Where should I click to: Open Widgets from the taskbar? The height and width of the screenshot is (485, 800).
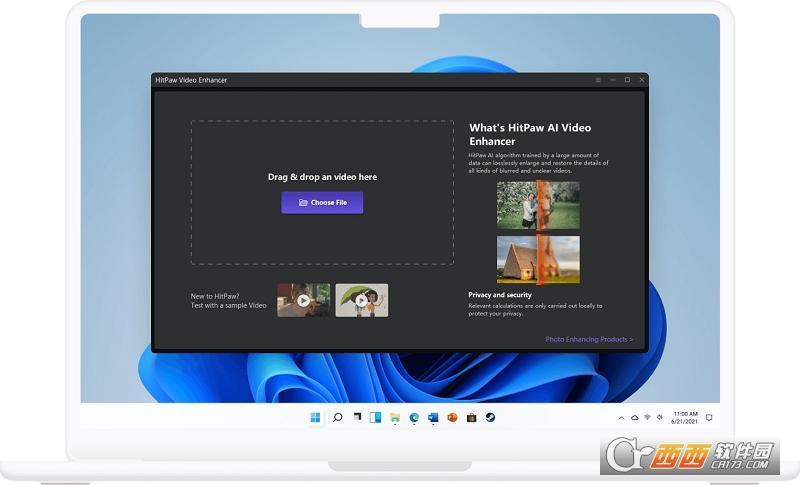click(x=376, y=418)
